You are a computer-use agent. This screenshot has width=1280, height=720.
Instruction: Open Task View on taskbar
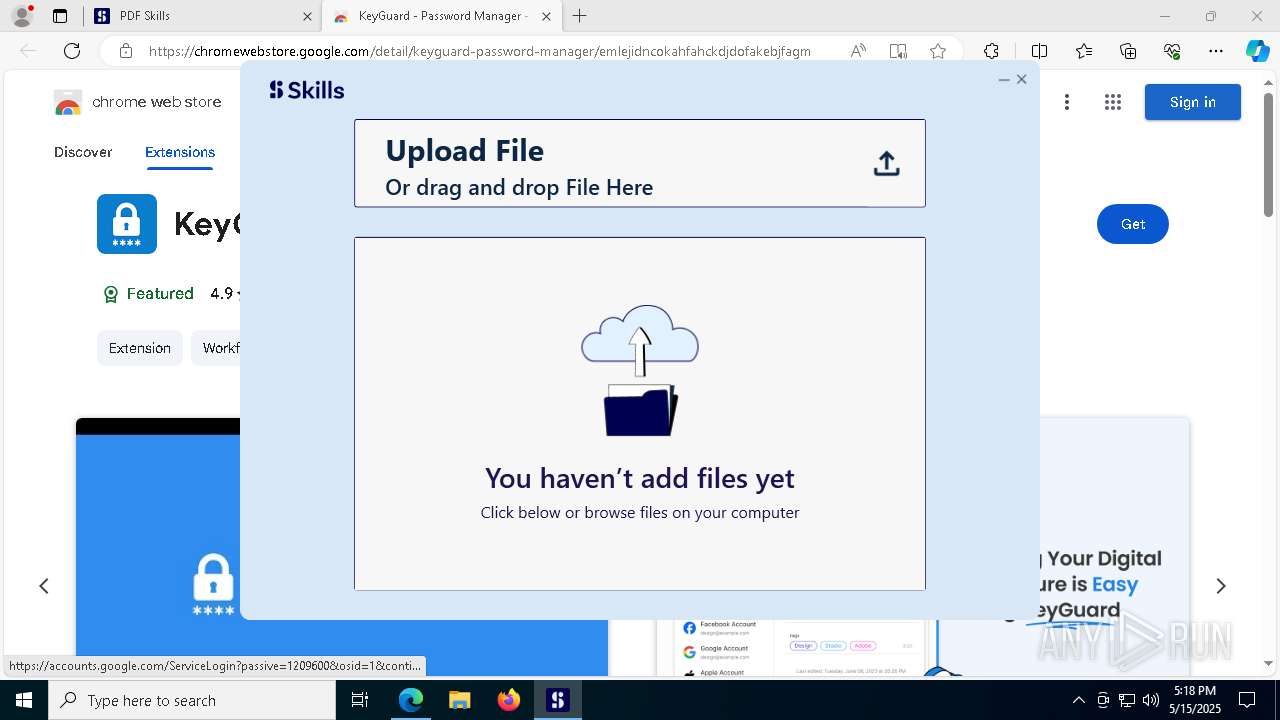pos(360,700)
